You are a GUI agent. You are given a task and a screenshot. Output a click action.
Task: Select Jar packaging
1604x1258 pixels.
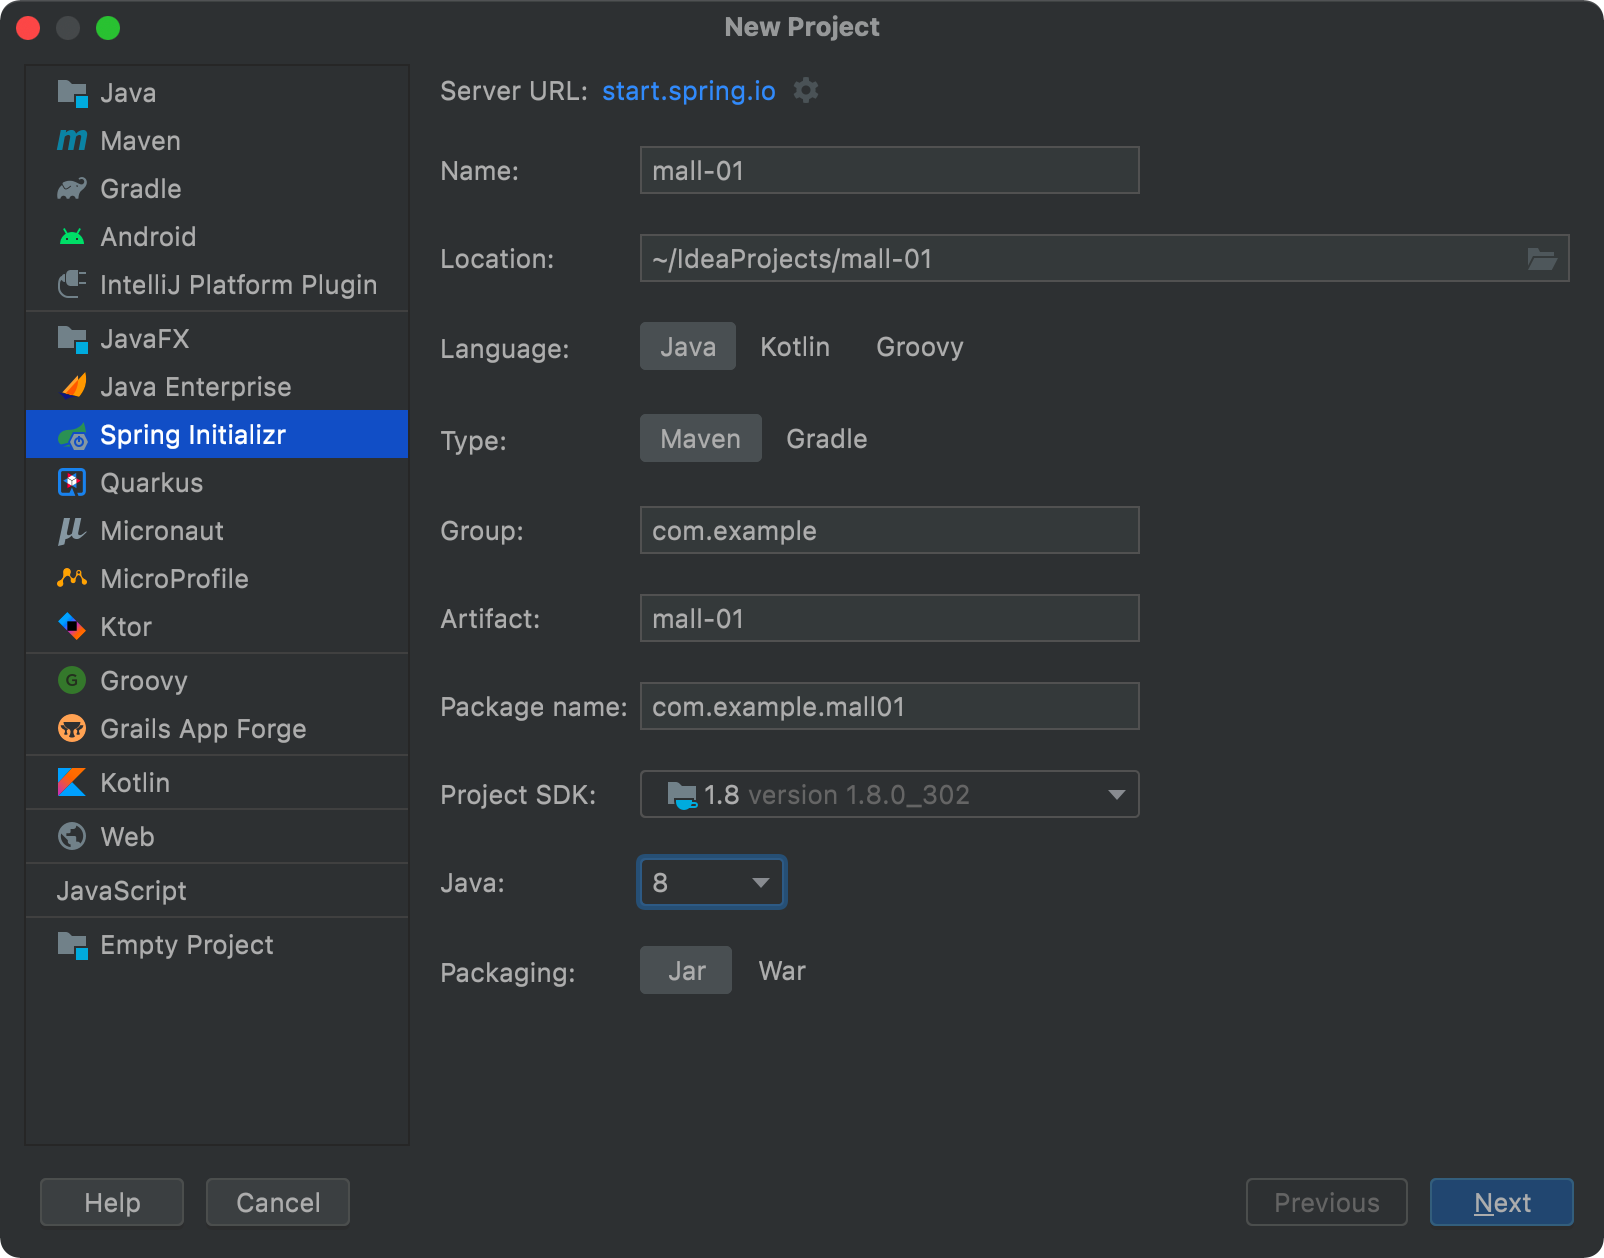686,970
